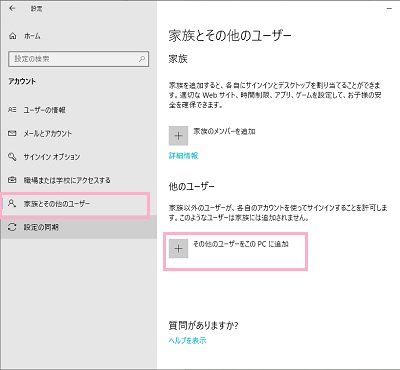Click the person icon for 家族とその他のユーザー
This screenshot has height=370, width=400.
12,203
